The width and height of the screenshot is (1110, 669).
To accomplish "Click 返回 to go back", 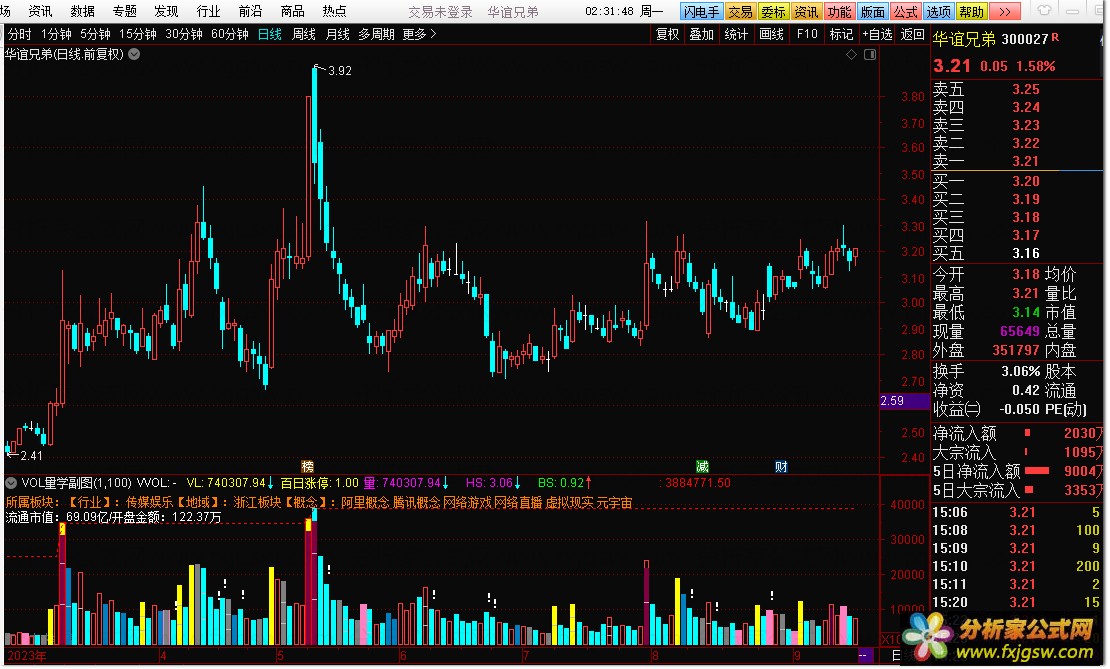I will (912, 34).
